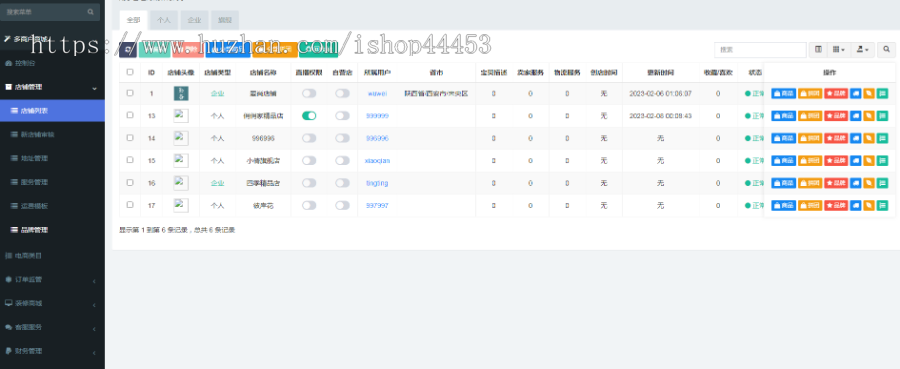Open the export dropdown near search
This screenshot has height=369, width=900.
tap(863, 50)
